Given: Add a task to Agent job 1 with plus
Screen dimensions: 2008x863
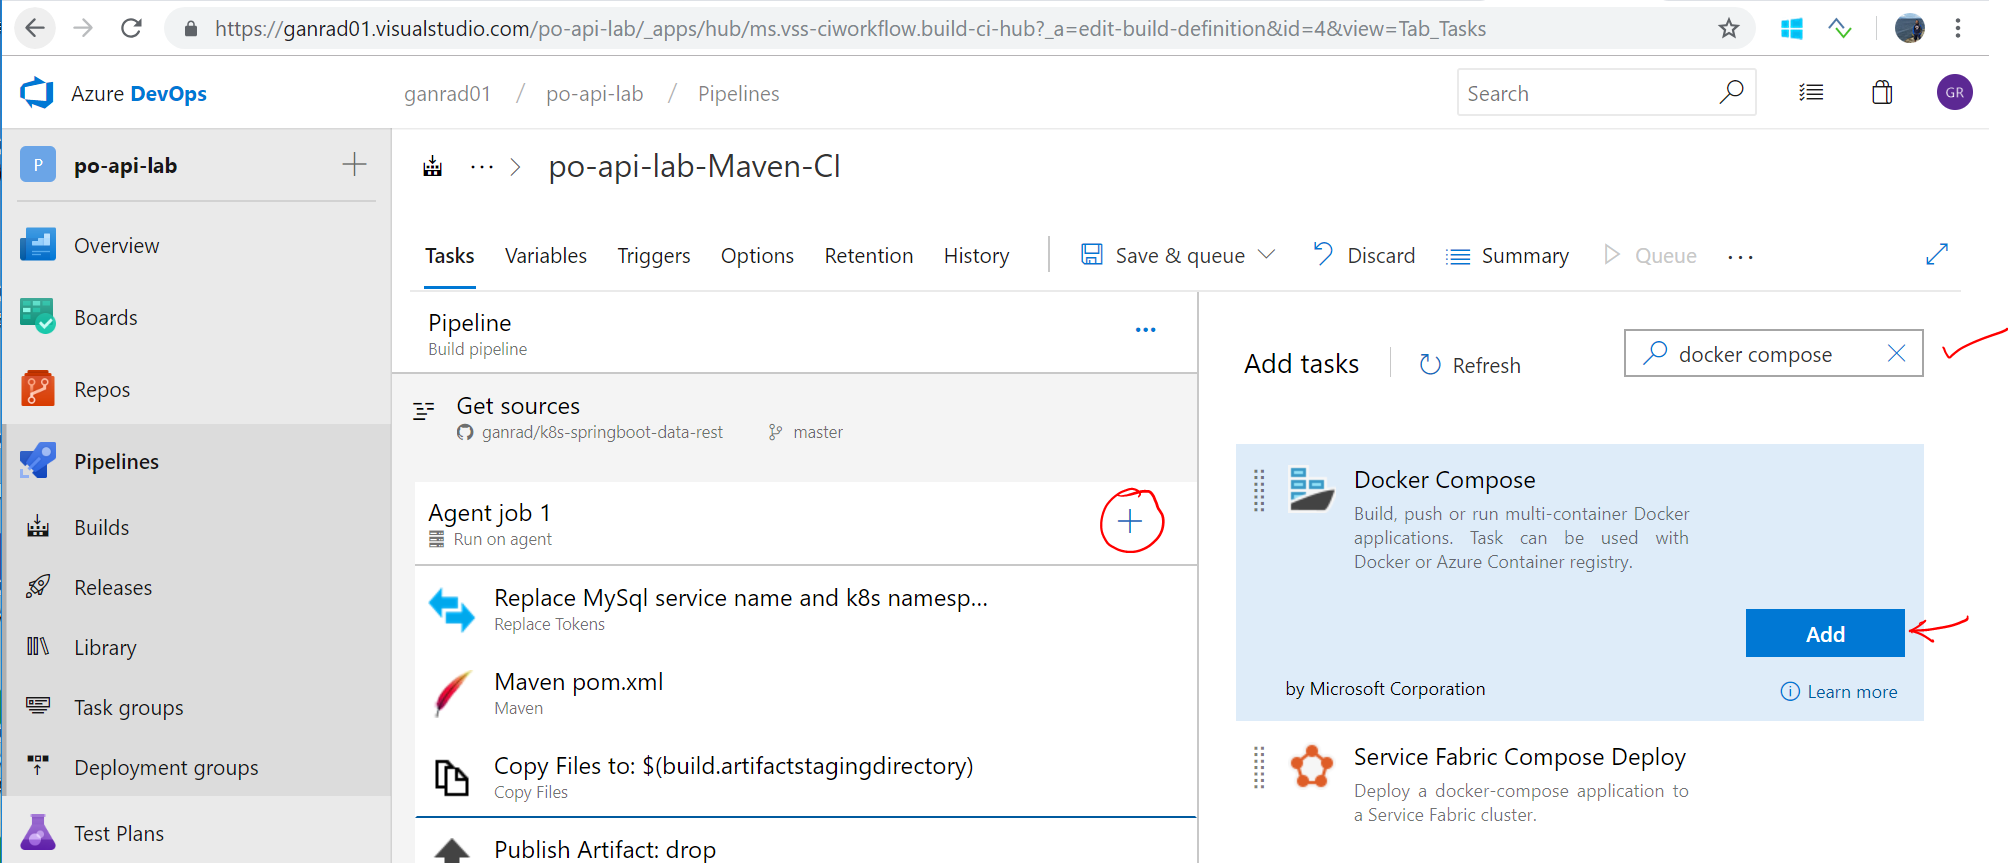Looking at the screenshot, I should pyautogui.click(x=1130, y=521).
